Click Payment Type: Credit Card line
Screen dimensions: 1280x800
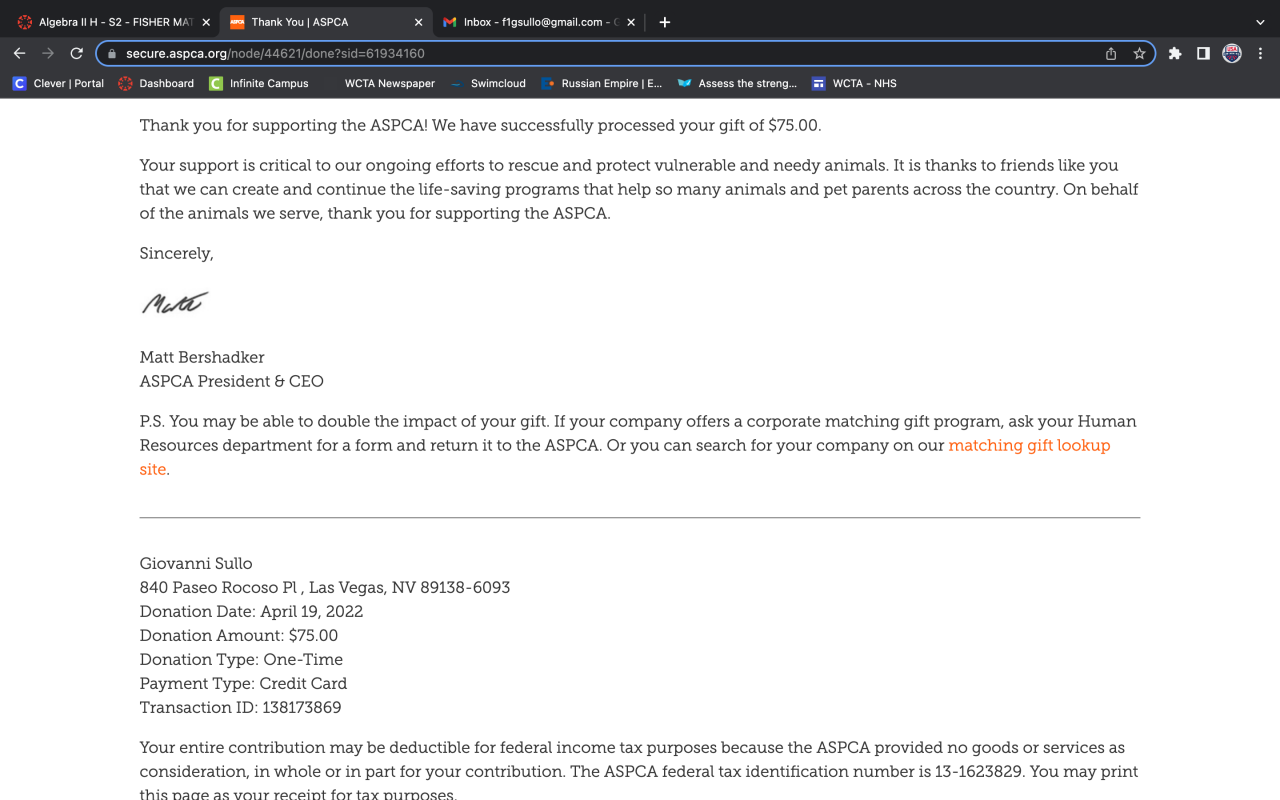pos(243,684)
